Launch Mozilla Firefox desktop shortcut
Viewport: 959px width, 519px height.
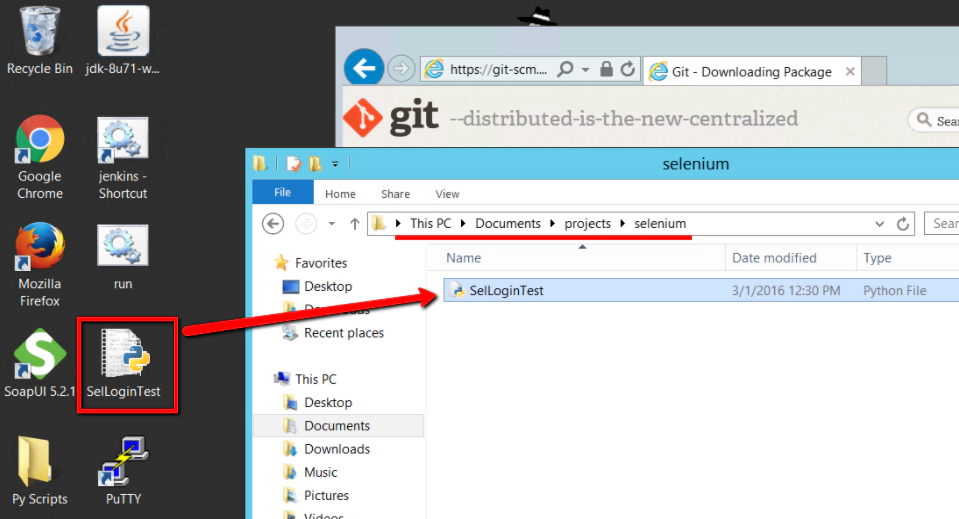40,250
